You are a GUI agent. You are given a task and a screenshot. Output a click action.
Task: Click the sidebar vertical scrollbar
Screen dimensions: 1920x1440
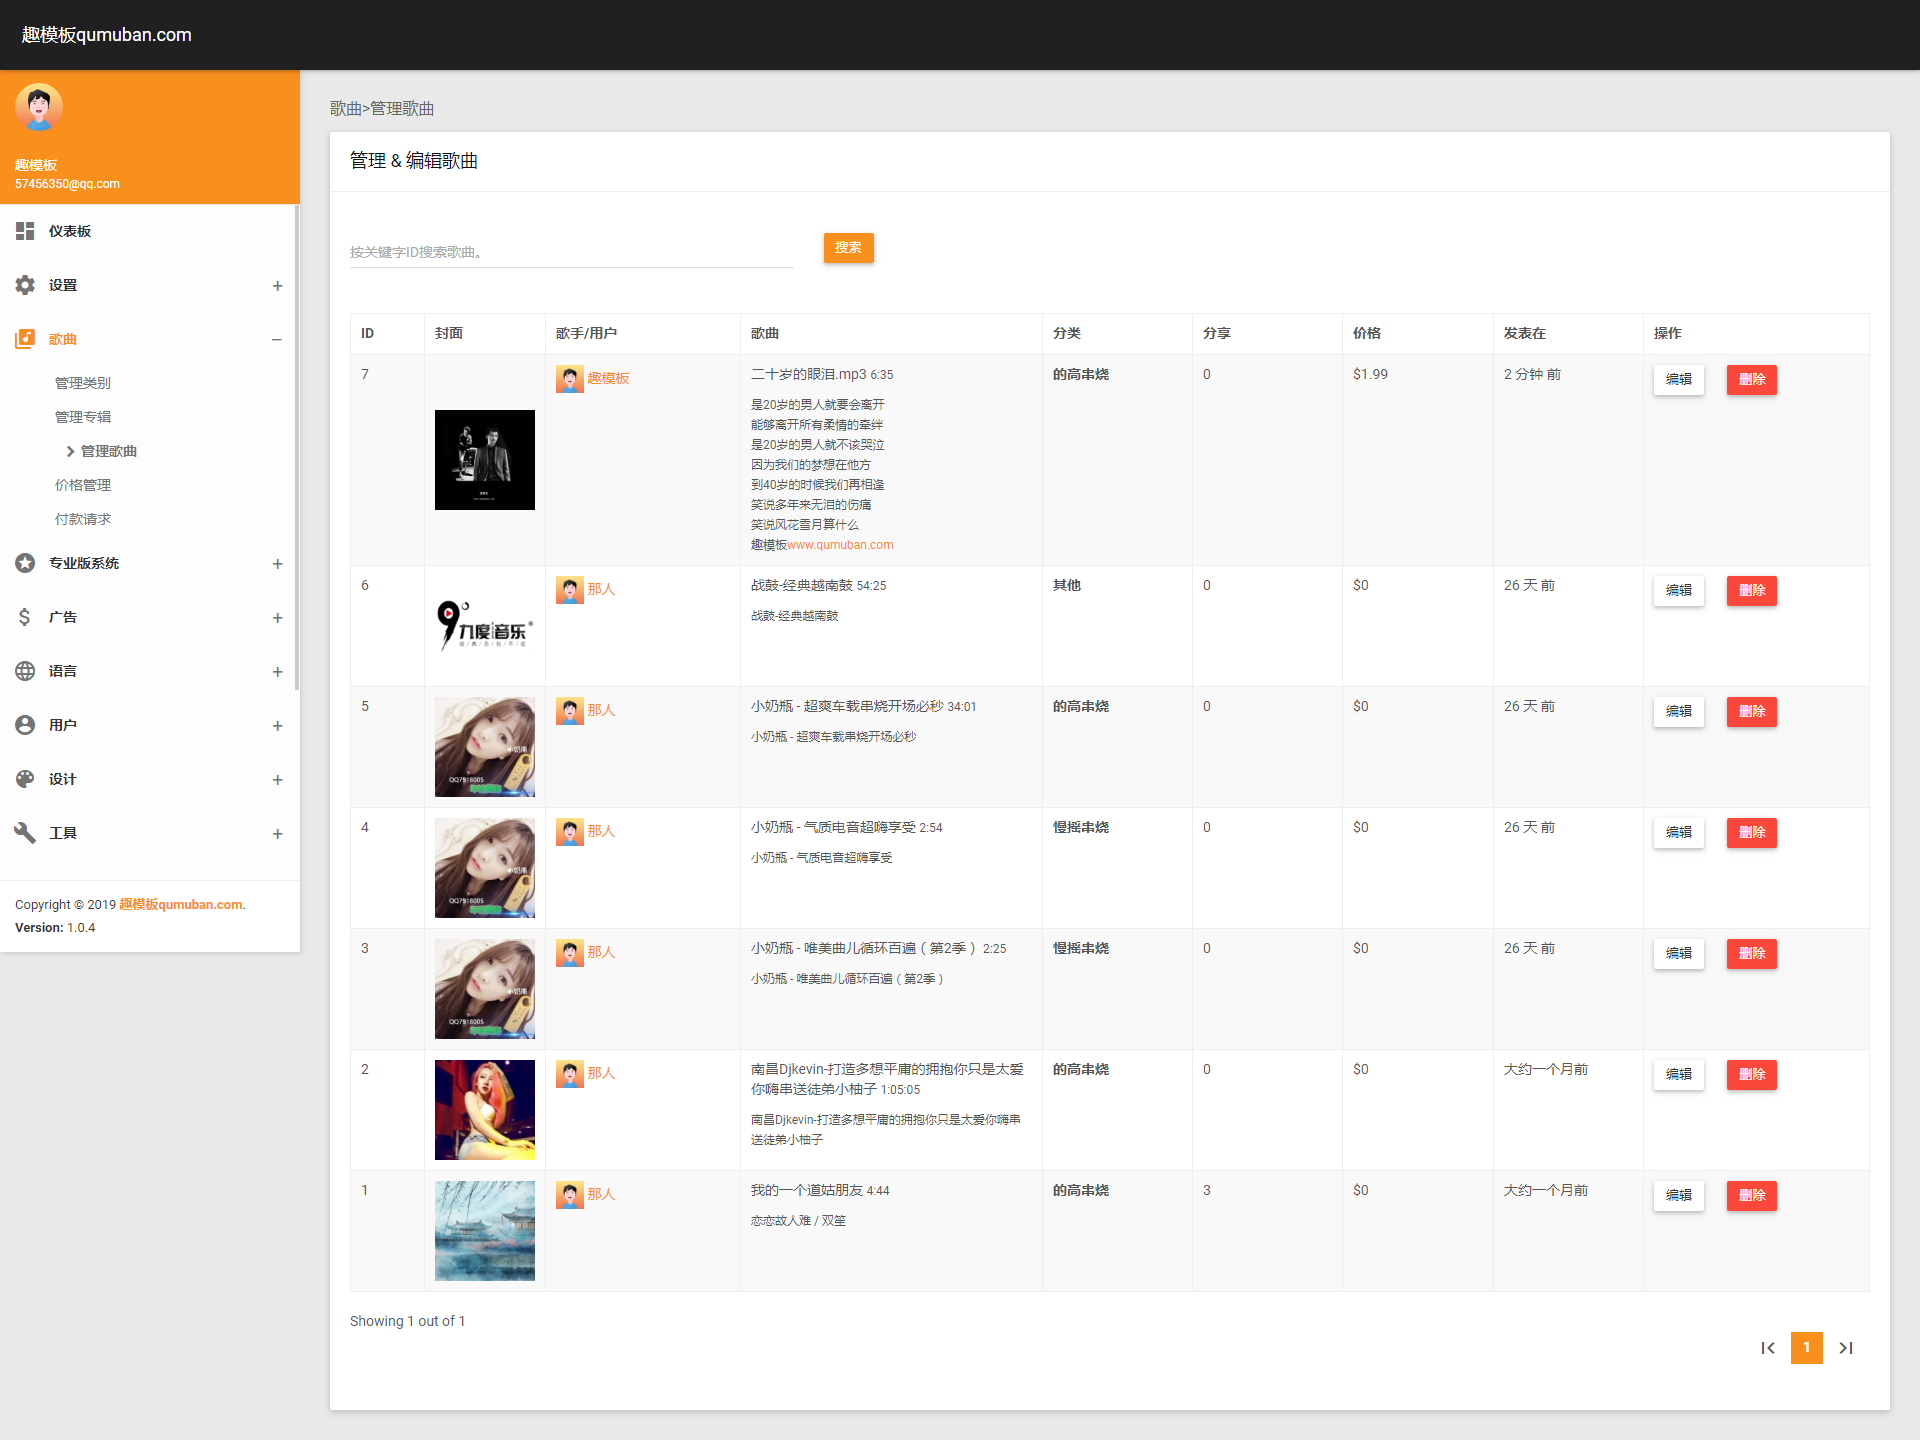297,447
